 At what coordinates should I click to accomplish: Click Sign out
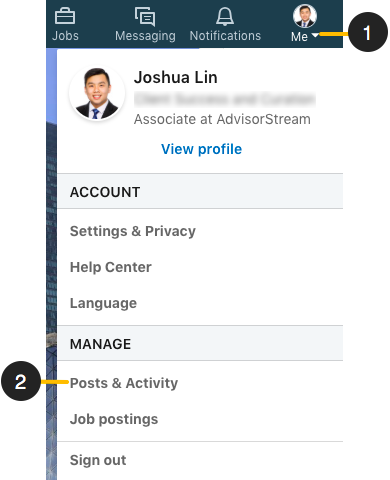click(x=98, y=460)
